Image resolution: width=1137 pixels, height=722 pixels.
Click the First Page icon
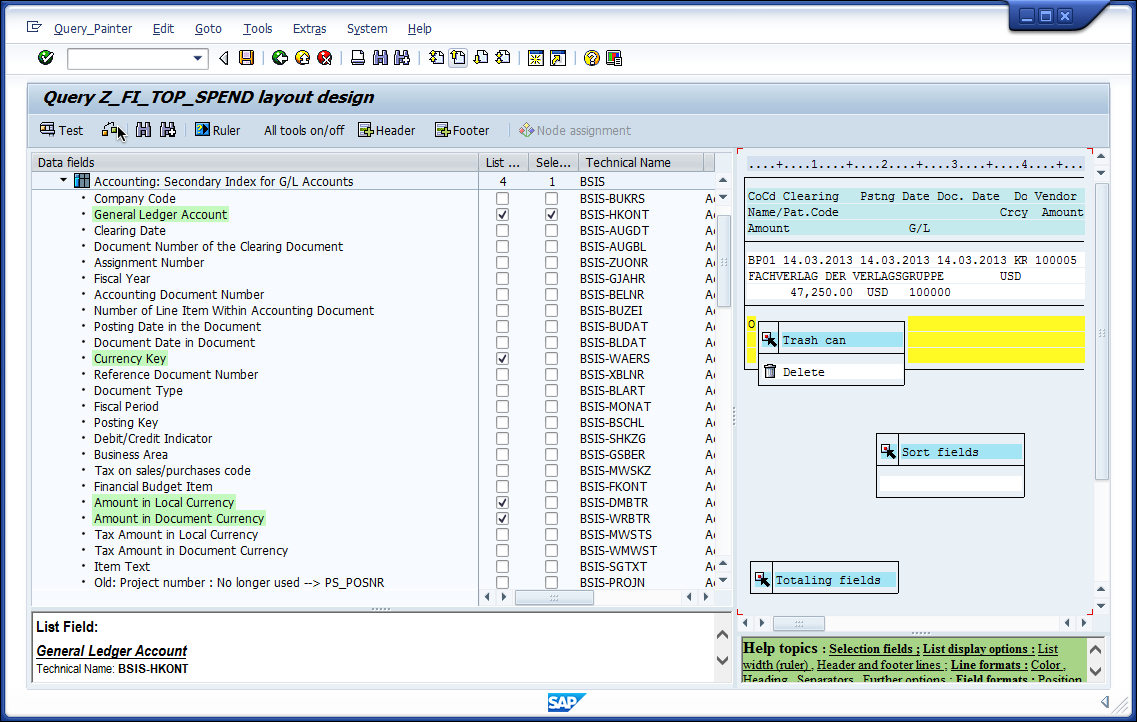pyautogui.click(x=437, y=58)
